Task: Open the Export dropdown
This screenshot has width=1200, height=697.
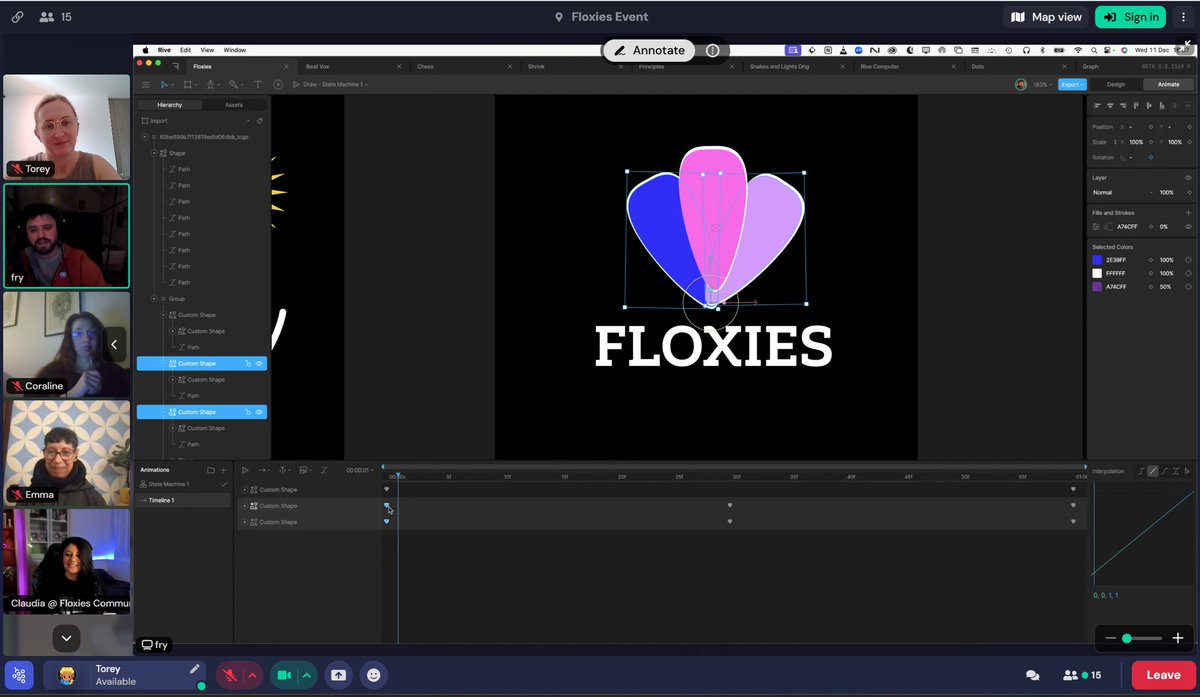Action: [1072, 84]
